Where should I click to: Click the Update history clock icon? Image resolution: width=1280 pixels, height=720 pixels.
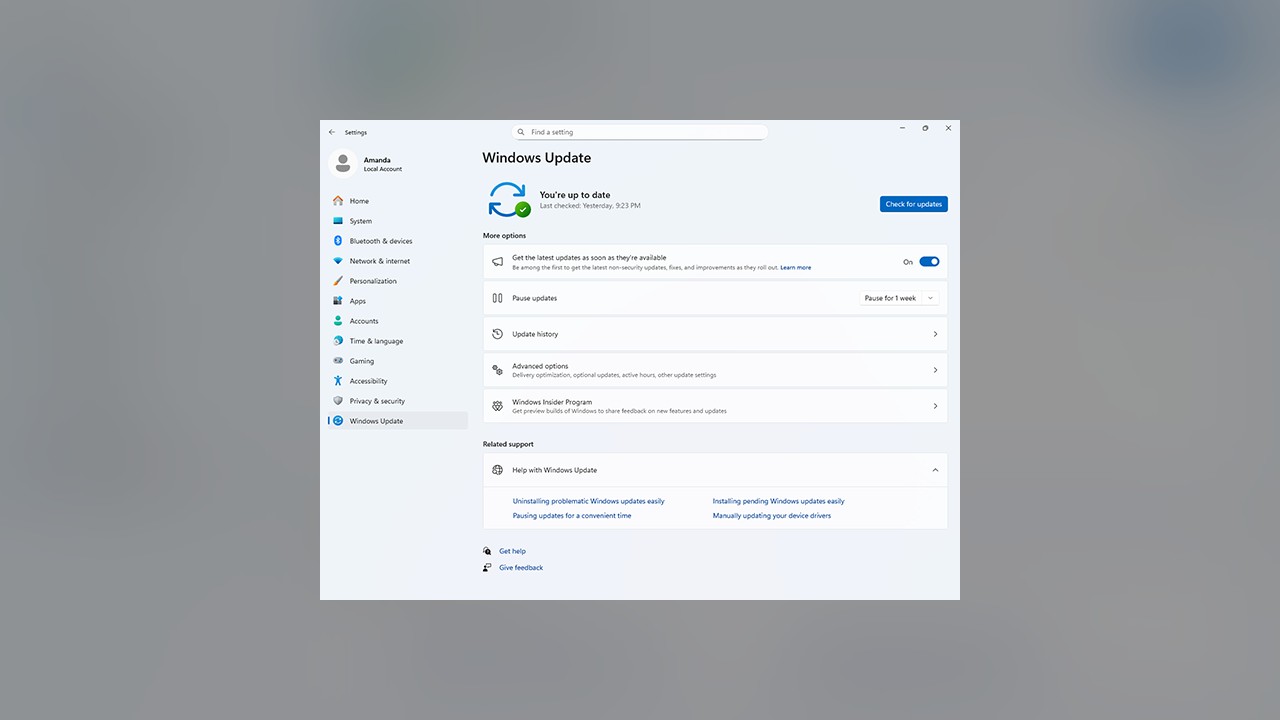click(497, 334)
